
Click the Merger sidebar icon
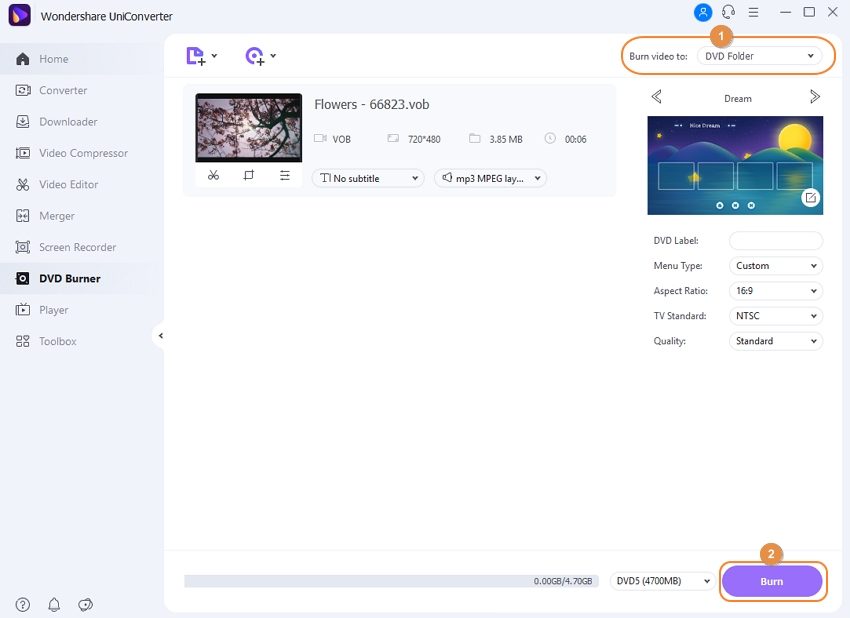[23, 216]
